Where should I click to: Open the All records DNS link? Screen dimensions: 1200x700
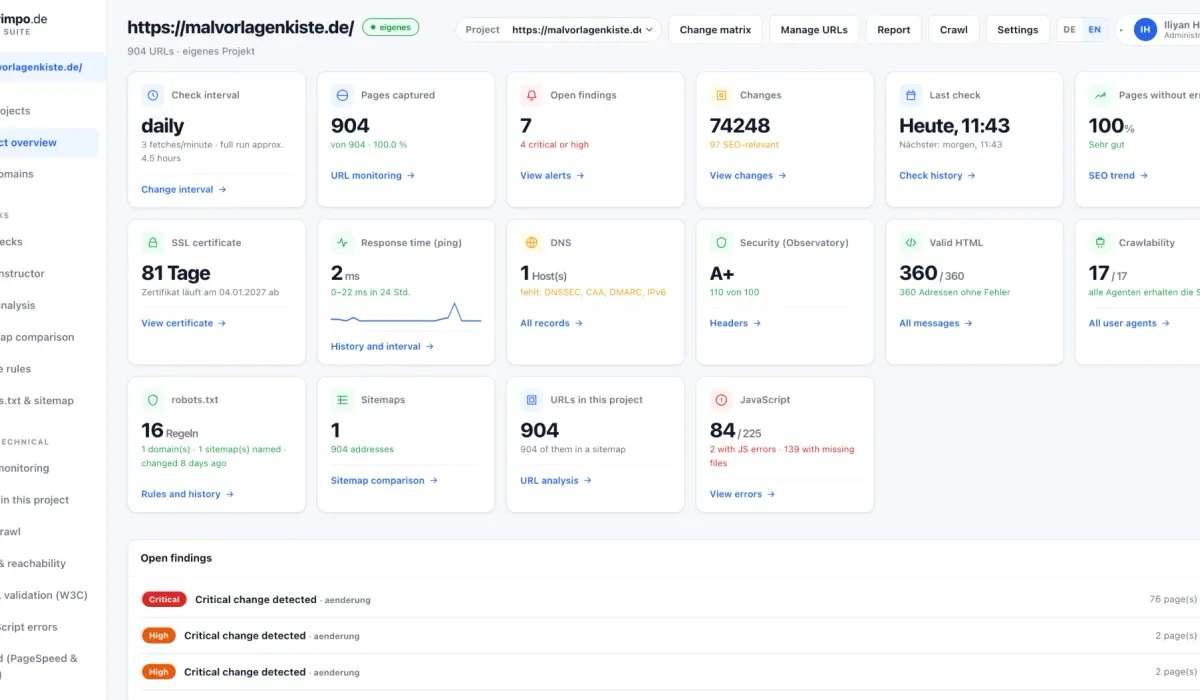pyautogui.click(x=552, y=323)
